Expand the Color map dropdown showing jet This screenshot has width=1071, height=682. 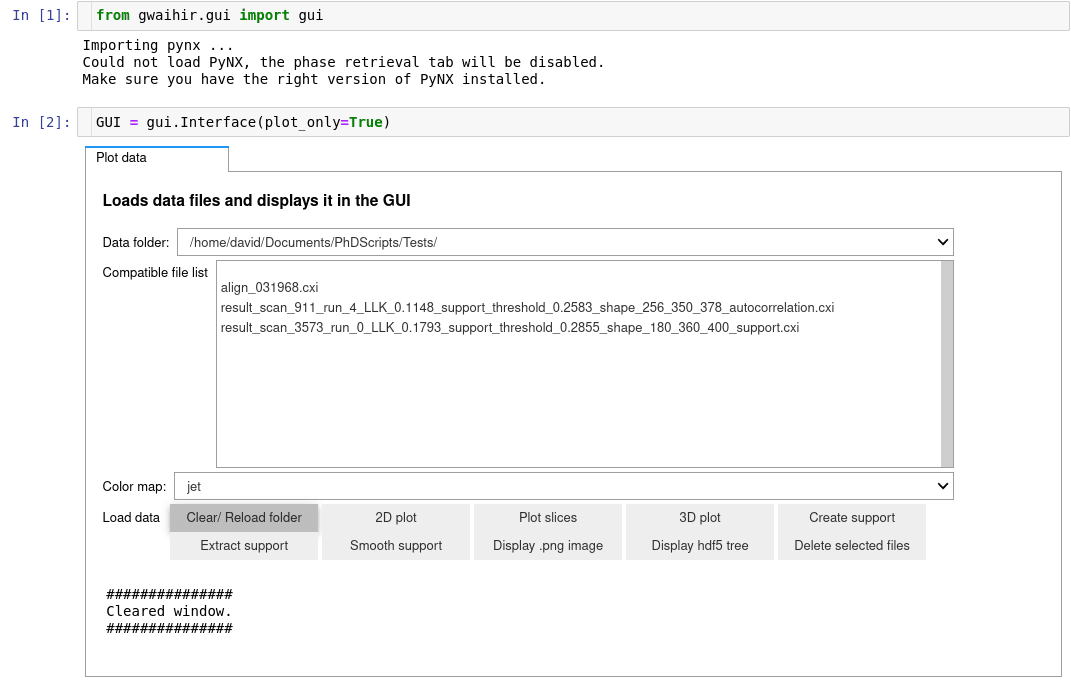[x=563, y=486]
